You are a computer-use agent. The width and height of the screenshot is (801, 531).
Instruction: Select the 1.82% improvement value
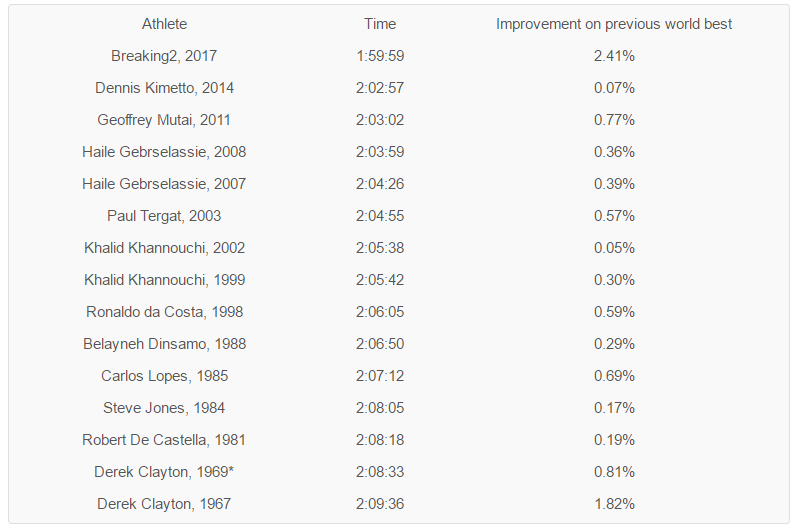614,504
